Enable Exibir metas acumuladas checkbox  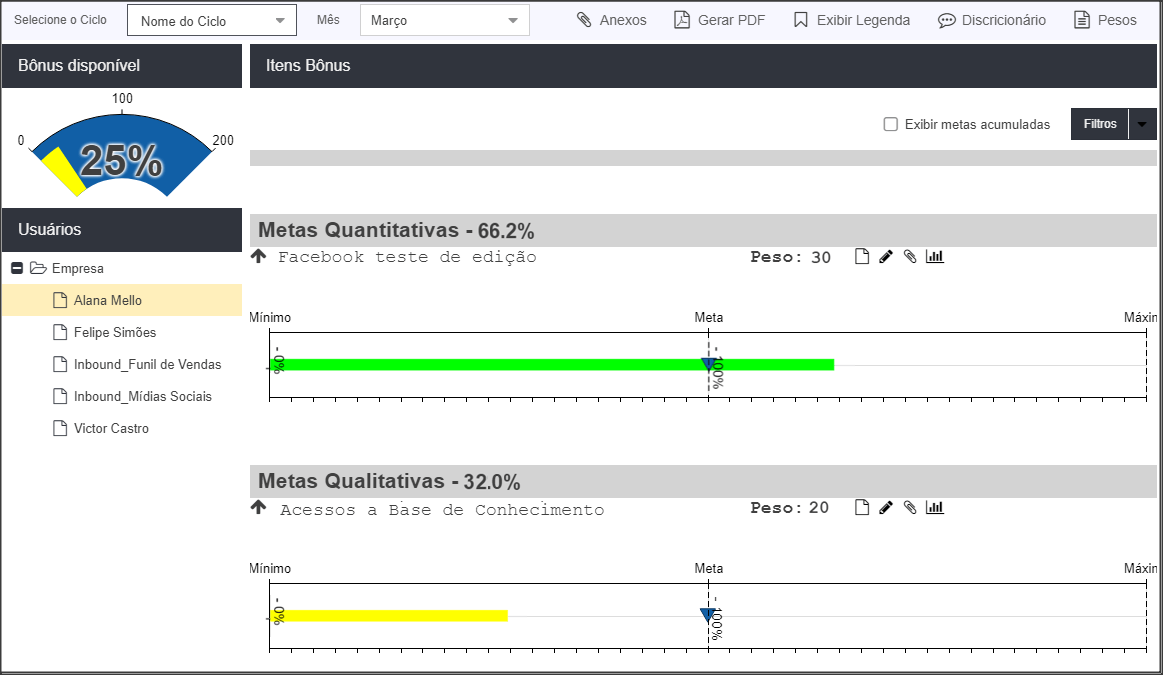point(891,124)
